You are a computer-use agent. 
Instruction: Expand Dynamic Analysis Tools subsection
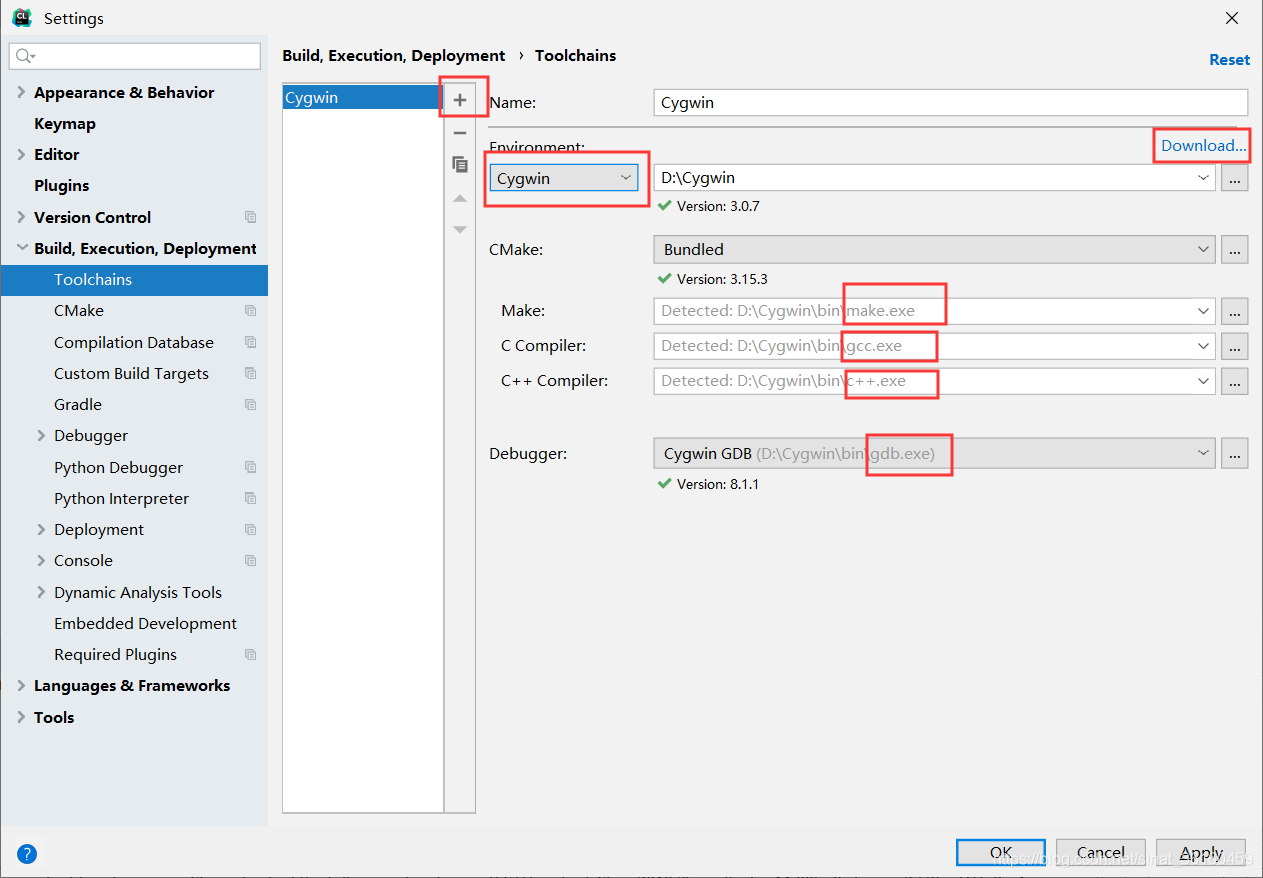click(x=41, y=592)
